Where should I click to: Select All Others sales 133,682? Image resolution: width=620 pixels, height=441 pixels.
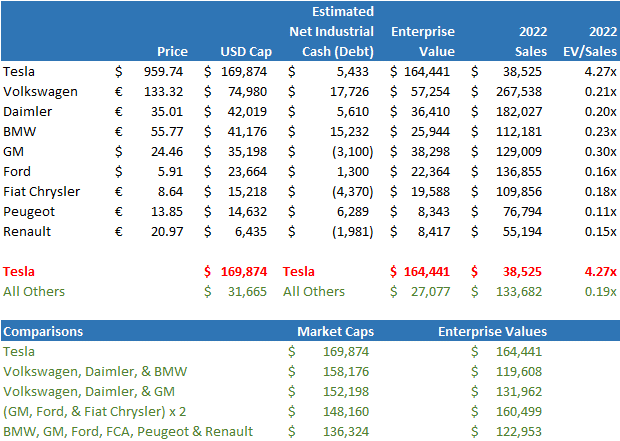click(x=519, y=292)
